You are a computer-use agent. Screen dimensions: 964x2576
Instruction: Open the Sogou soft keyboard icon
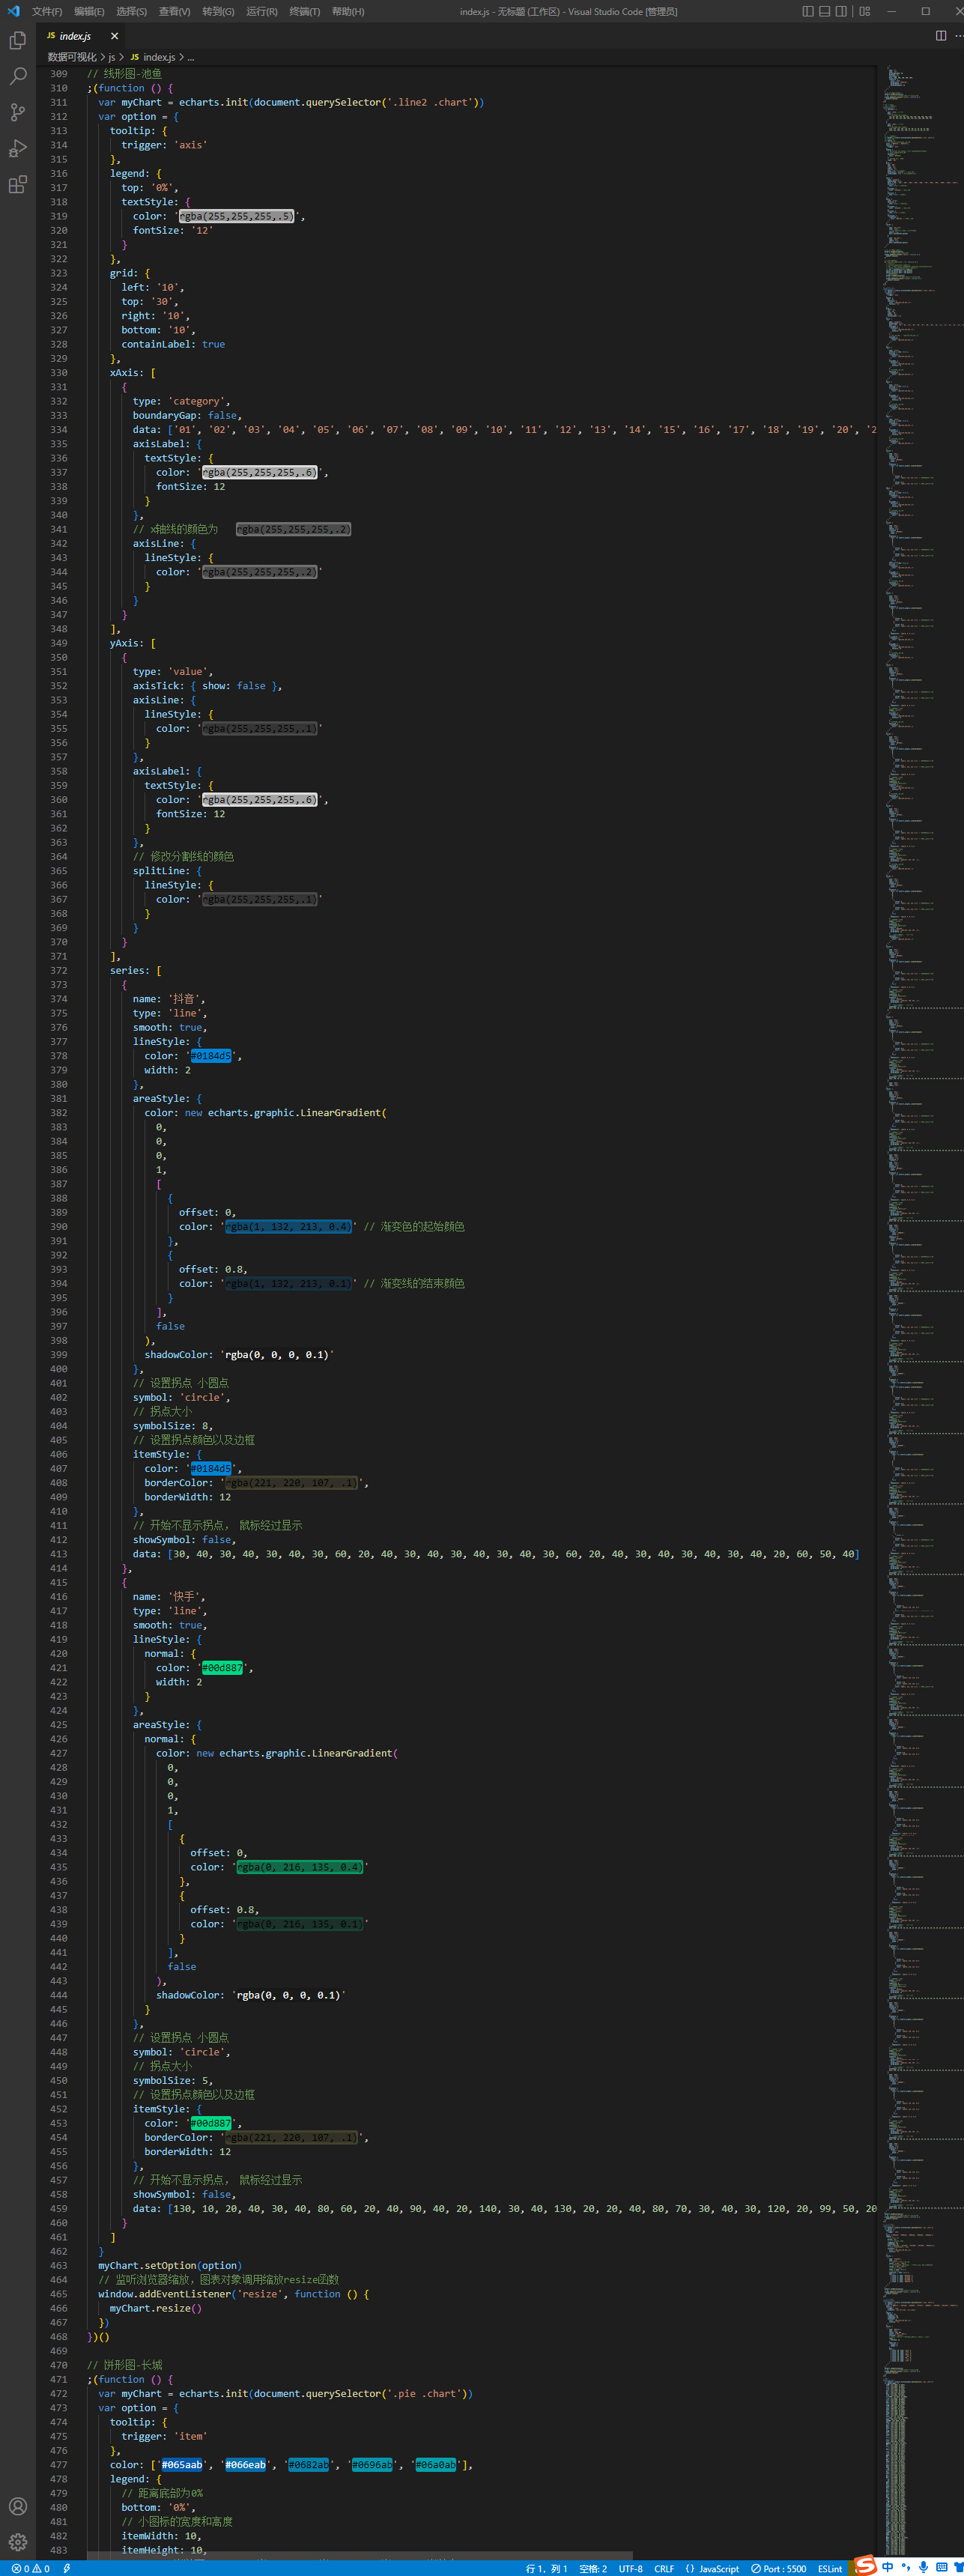(941, 2566)
